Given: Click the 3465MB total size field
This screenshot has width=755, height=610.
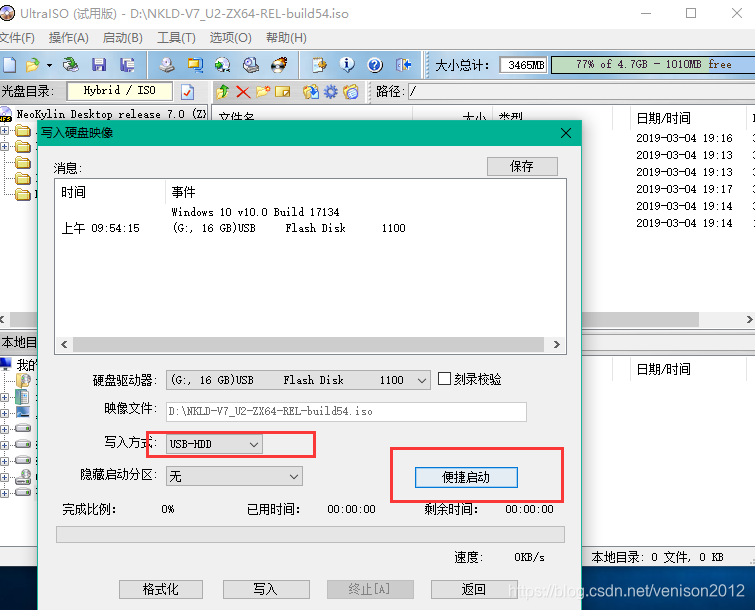Looking at the screenshot, I should tap(524, 65).
